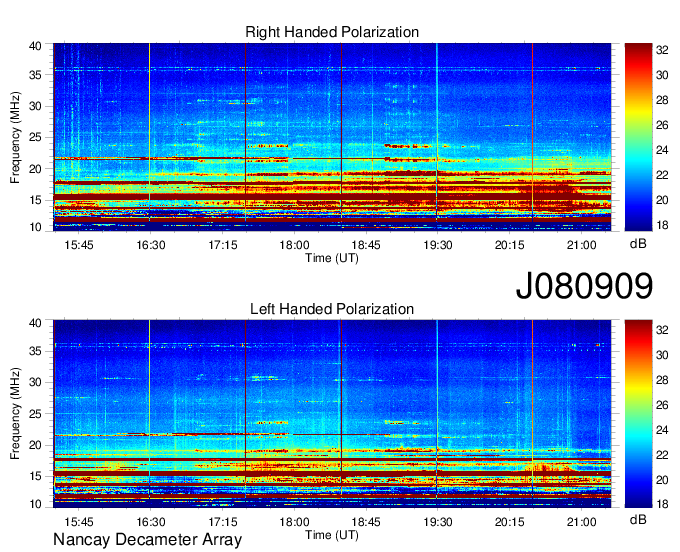Click the 20:15 time tick of Right Handed plot

510,245
